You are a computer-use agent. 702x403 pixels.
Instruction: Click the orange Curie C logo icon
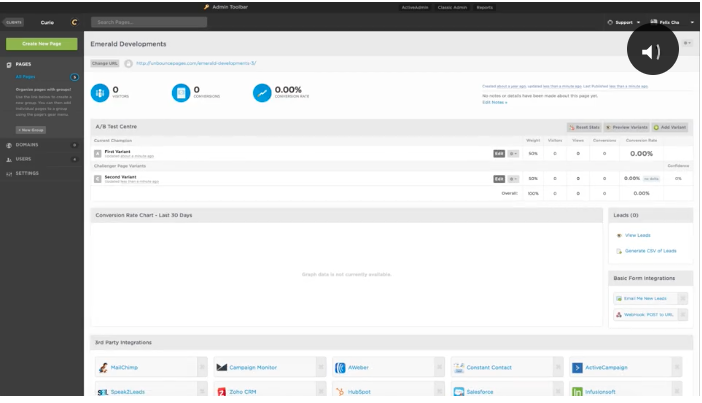[x=74, y=22]
